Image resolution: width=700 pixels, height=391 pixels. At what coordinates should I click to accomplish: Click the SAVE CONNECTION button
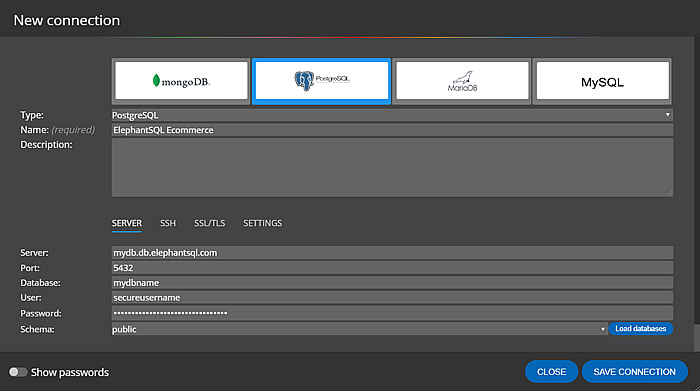click(634, 371)
